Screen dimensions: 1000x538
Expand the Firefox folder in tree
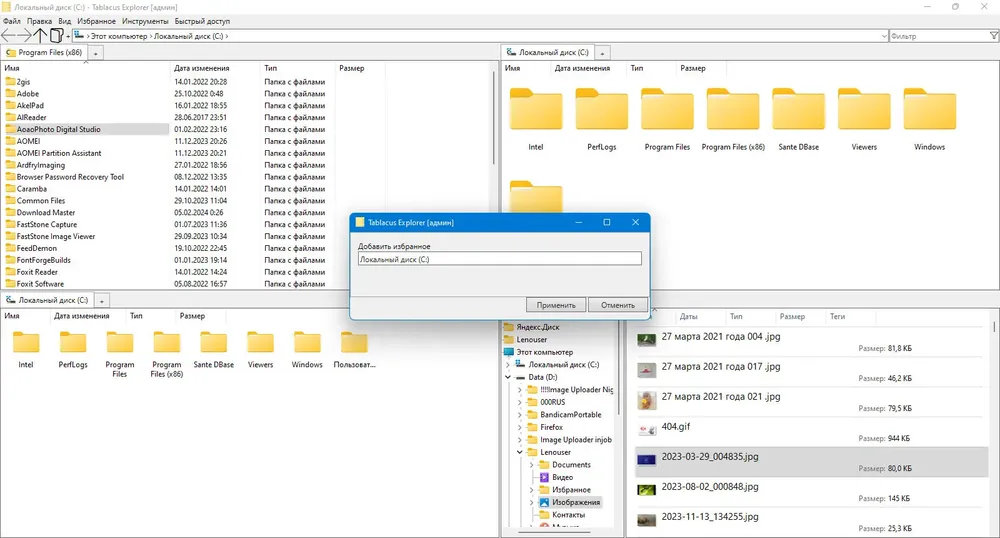pyautogui.click(x=520, y=427)
